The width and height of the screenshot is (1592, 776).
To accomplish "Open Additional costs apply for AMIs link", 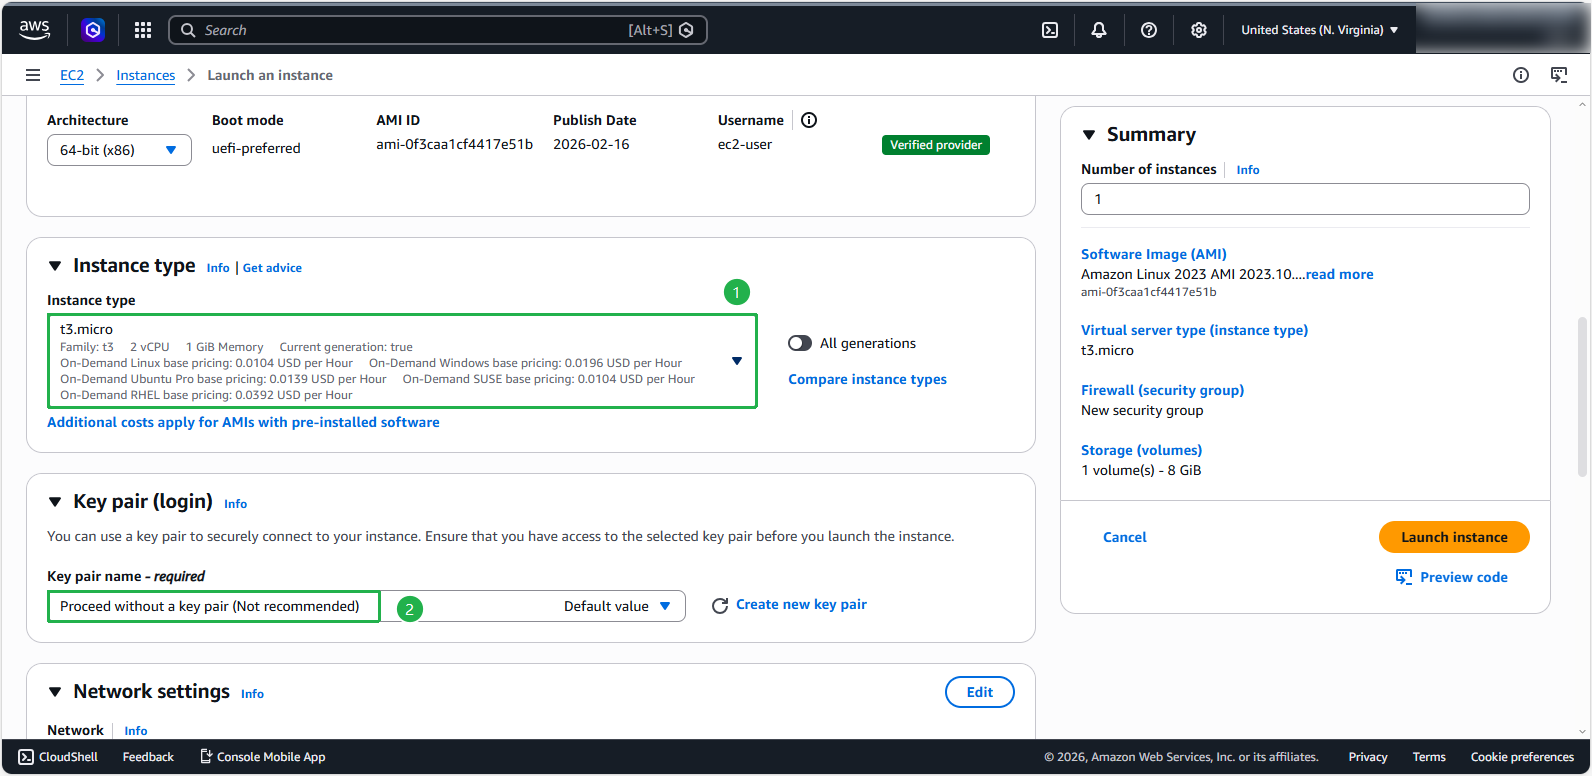I will [243, 422].
